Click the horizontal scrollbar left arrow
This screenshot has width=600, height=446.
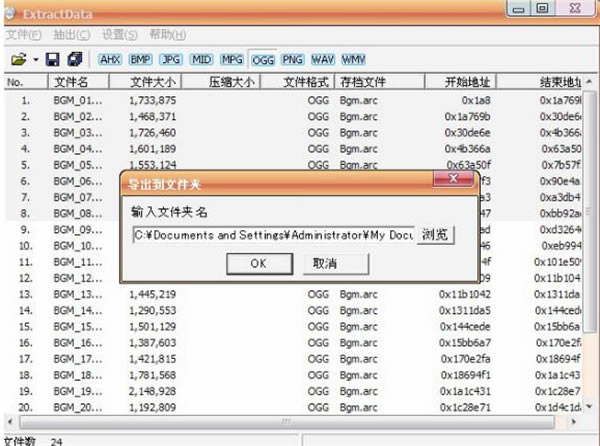10,422
